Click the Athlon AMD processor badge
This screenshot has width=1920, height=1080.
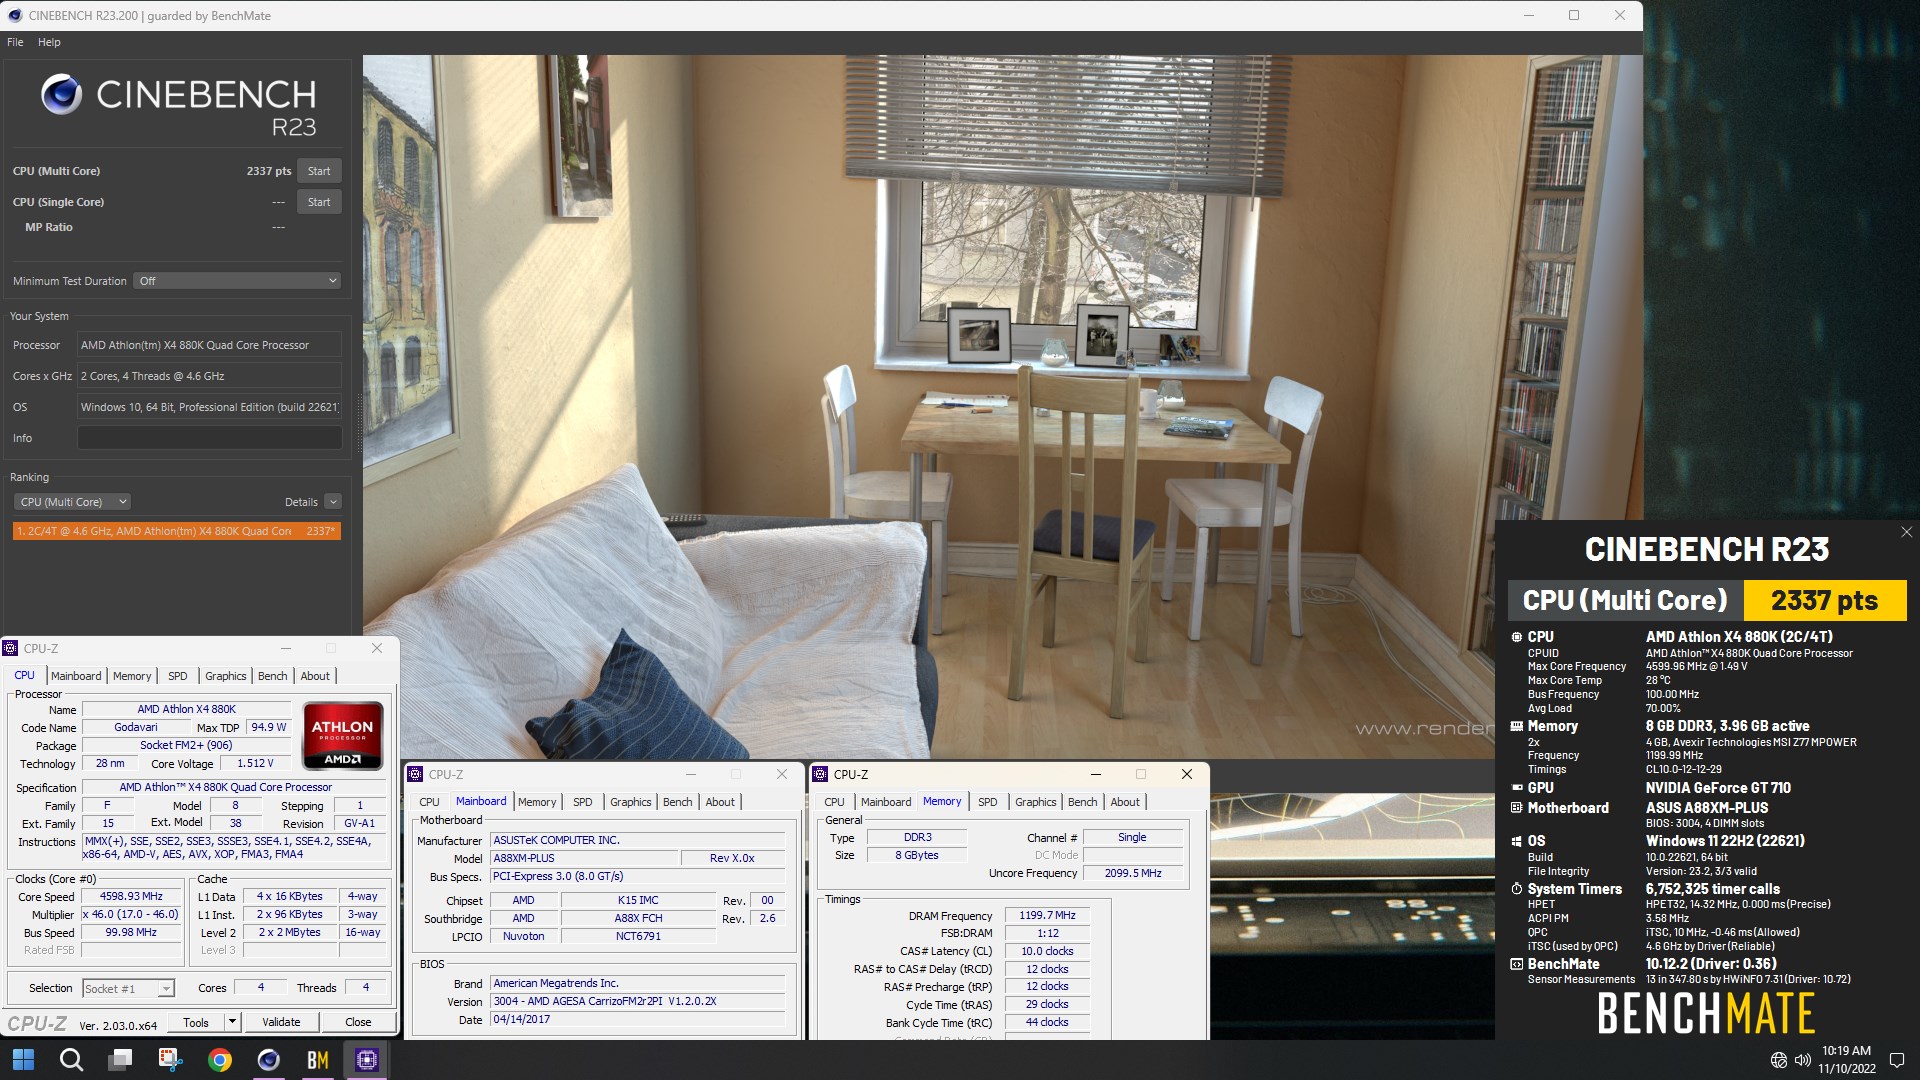tap(342, 735)
